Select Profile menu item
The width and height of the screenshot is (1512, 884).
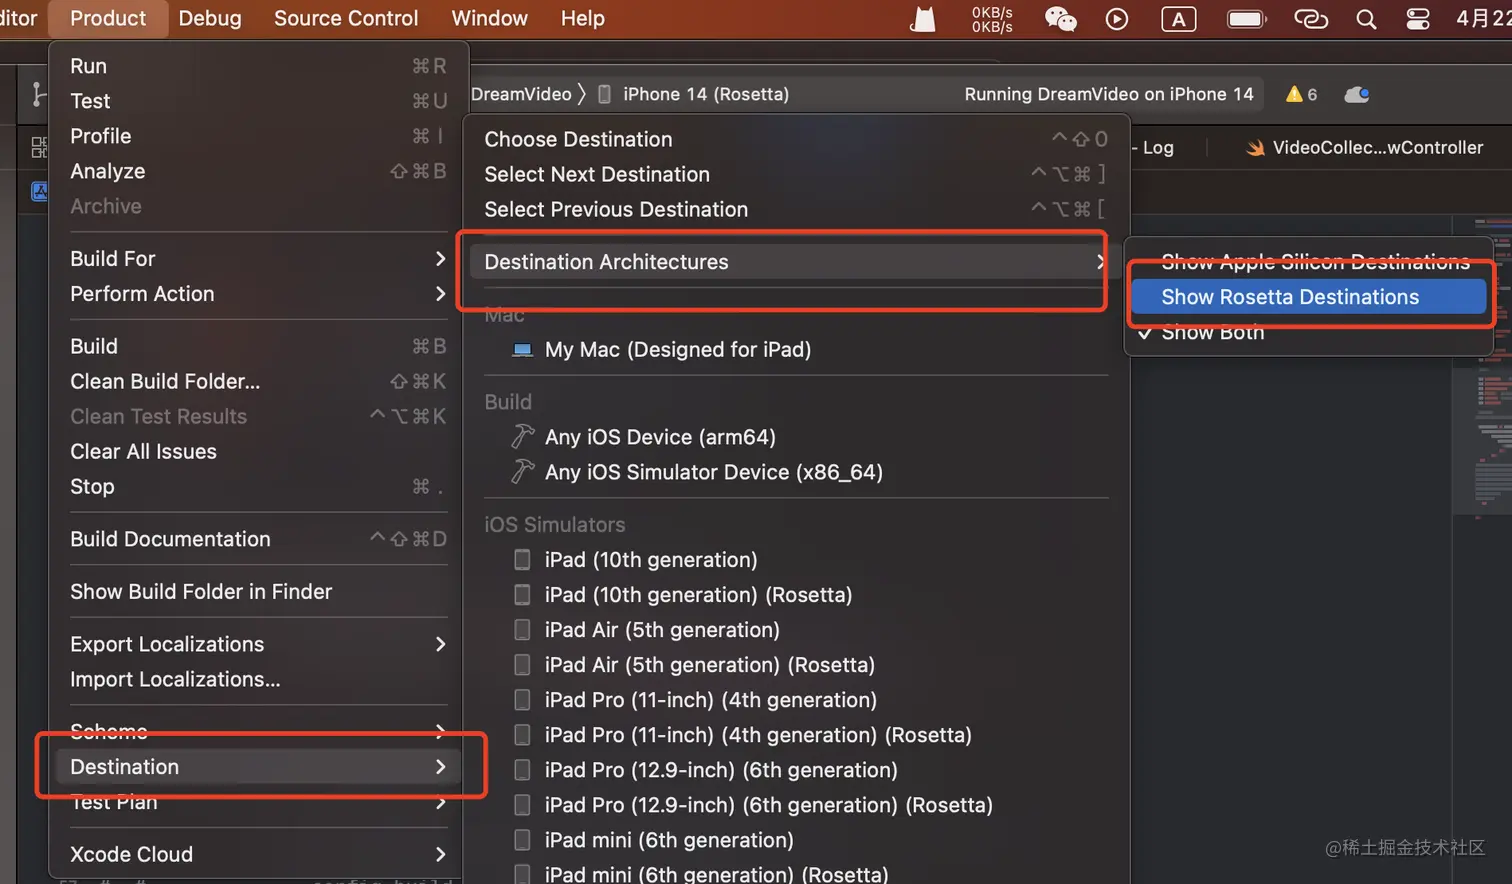[258, 136]
